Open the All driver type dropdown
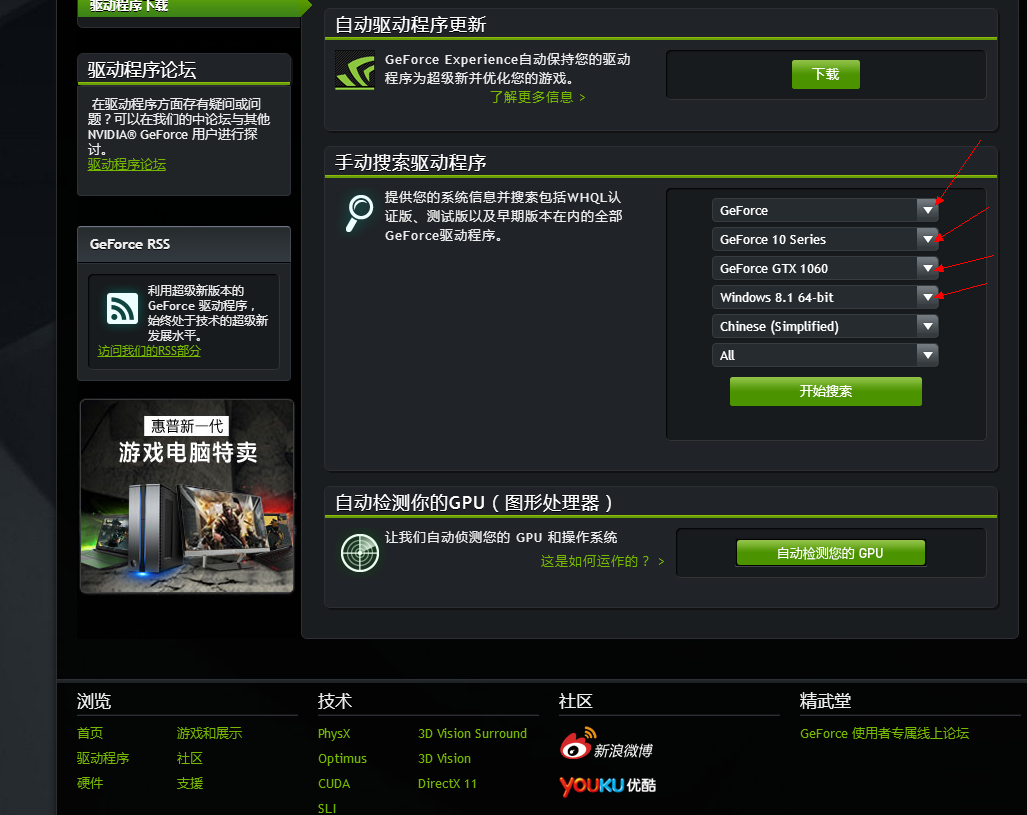The image size is (1027, 815). point(825,355)
